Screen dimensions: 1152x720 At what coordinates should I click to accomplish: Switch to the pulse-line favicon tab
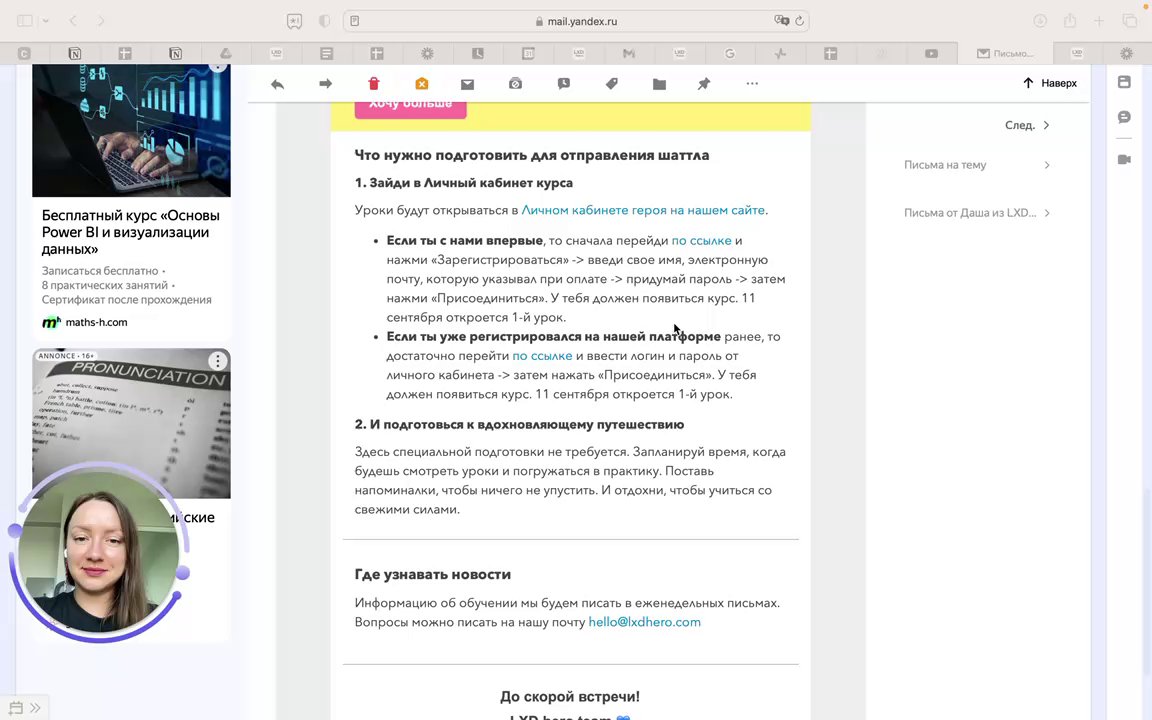pyautogui.click(x=780, y=53)
